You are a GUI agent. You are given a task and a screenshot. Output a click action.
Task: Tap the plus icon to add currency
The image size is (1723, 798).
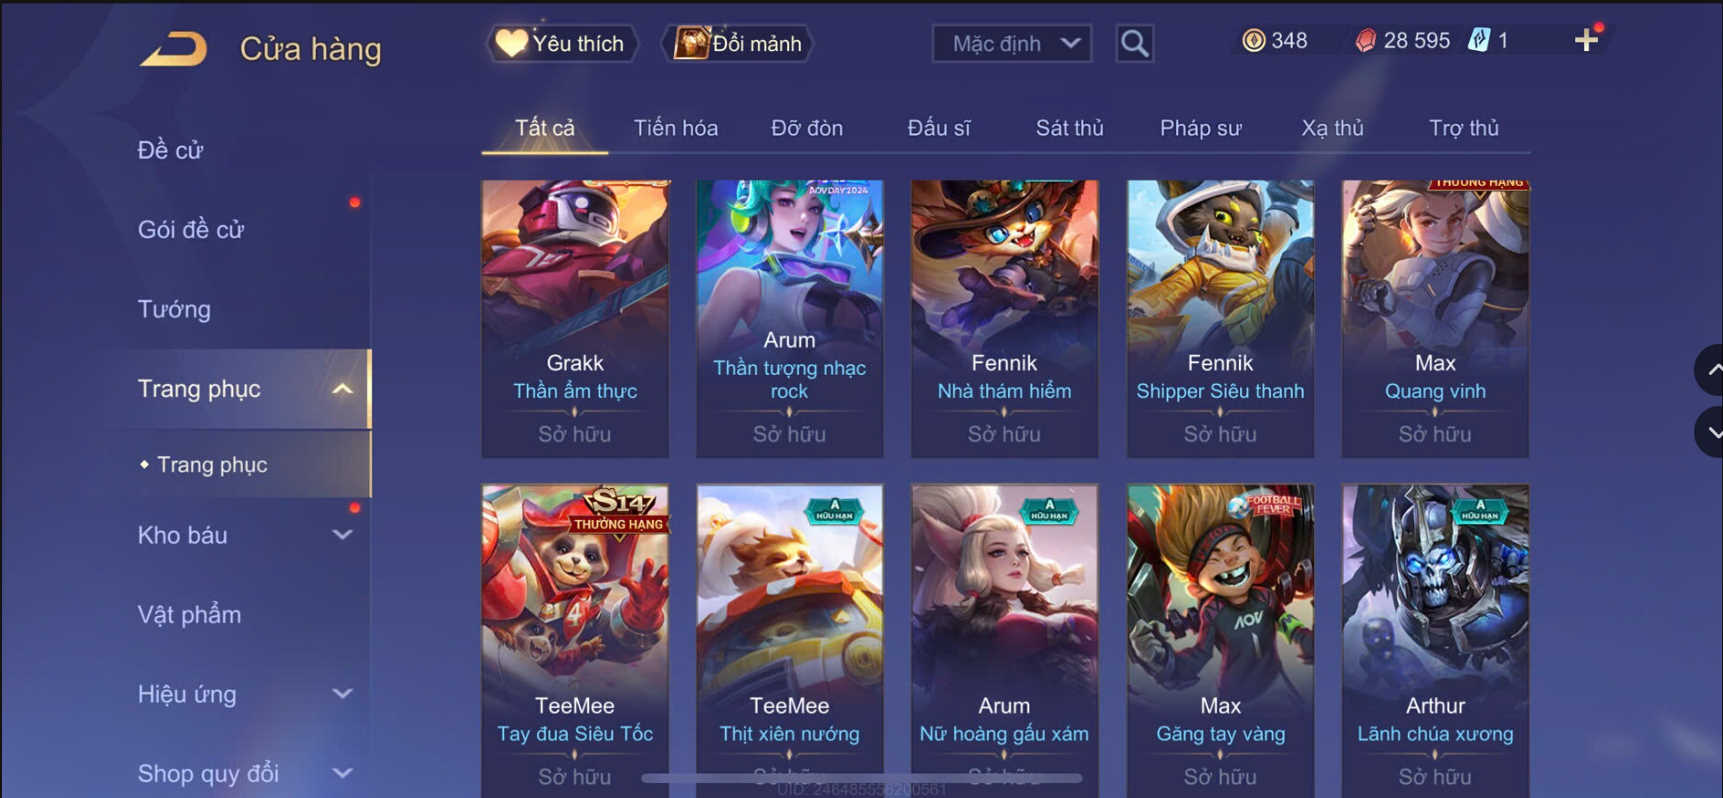(x=1586, y=40)
